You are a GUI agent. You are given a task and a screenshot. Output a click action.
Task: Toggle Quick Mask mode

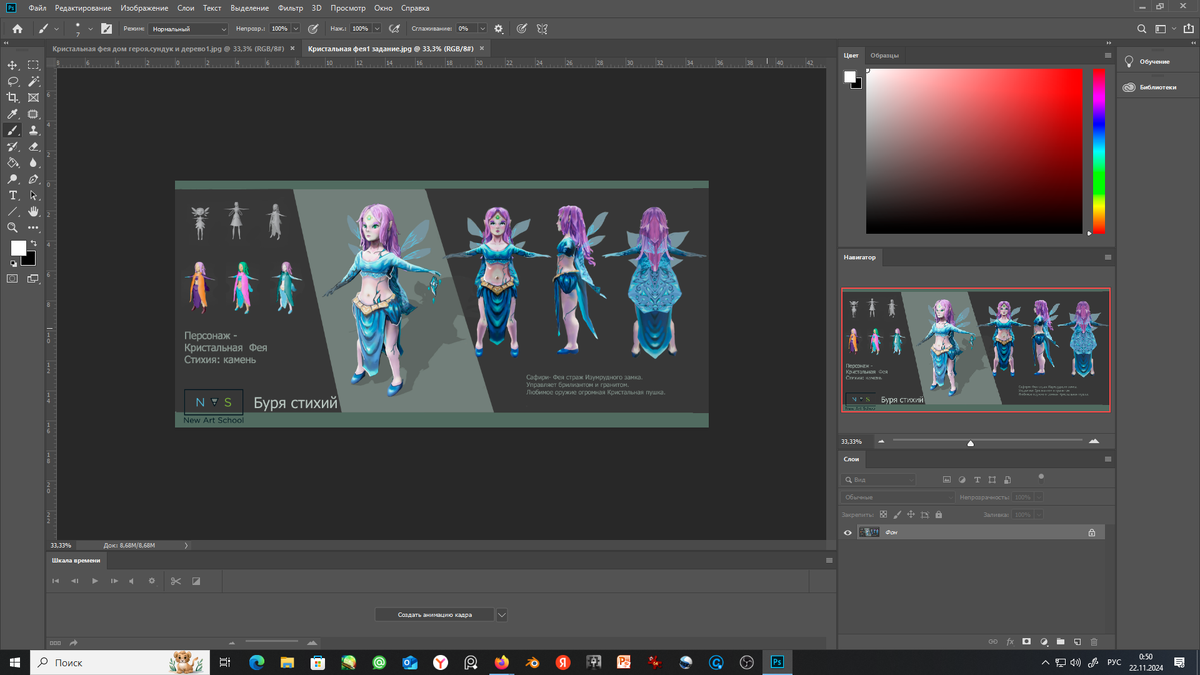13,279
